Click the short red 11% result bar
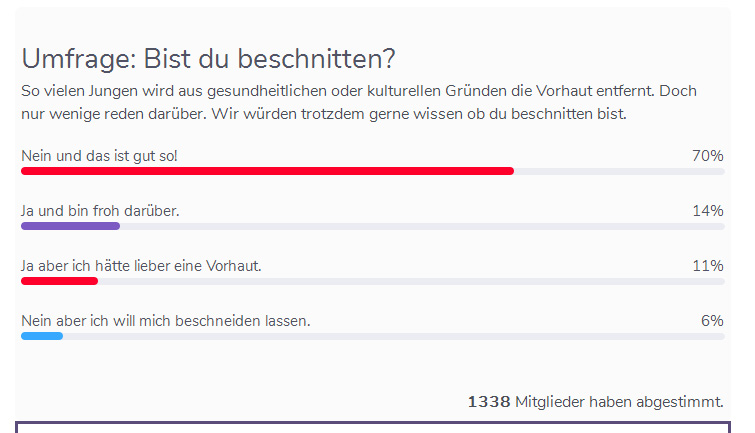 click(60, 281)
